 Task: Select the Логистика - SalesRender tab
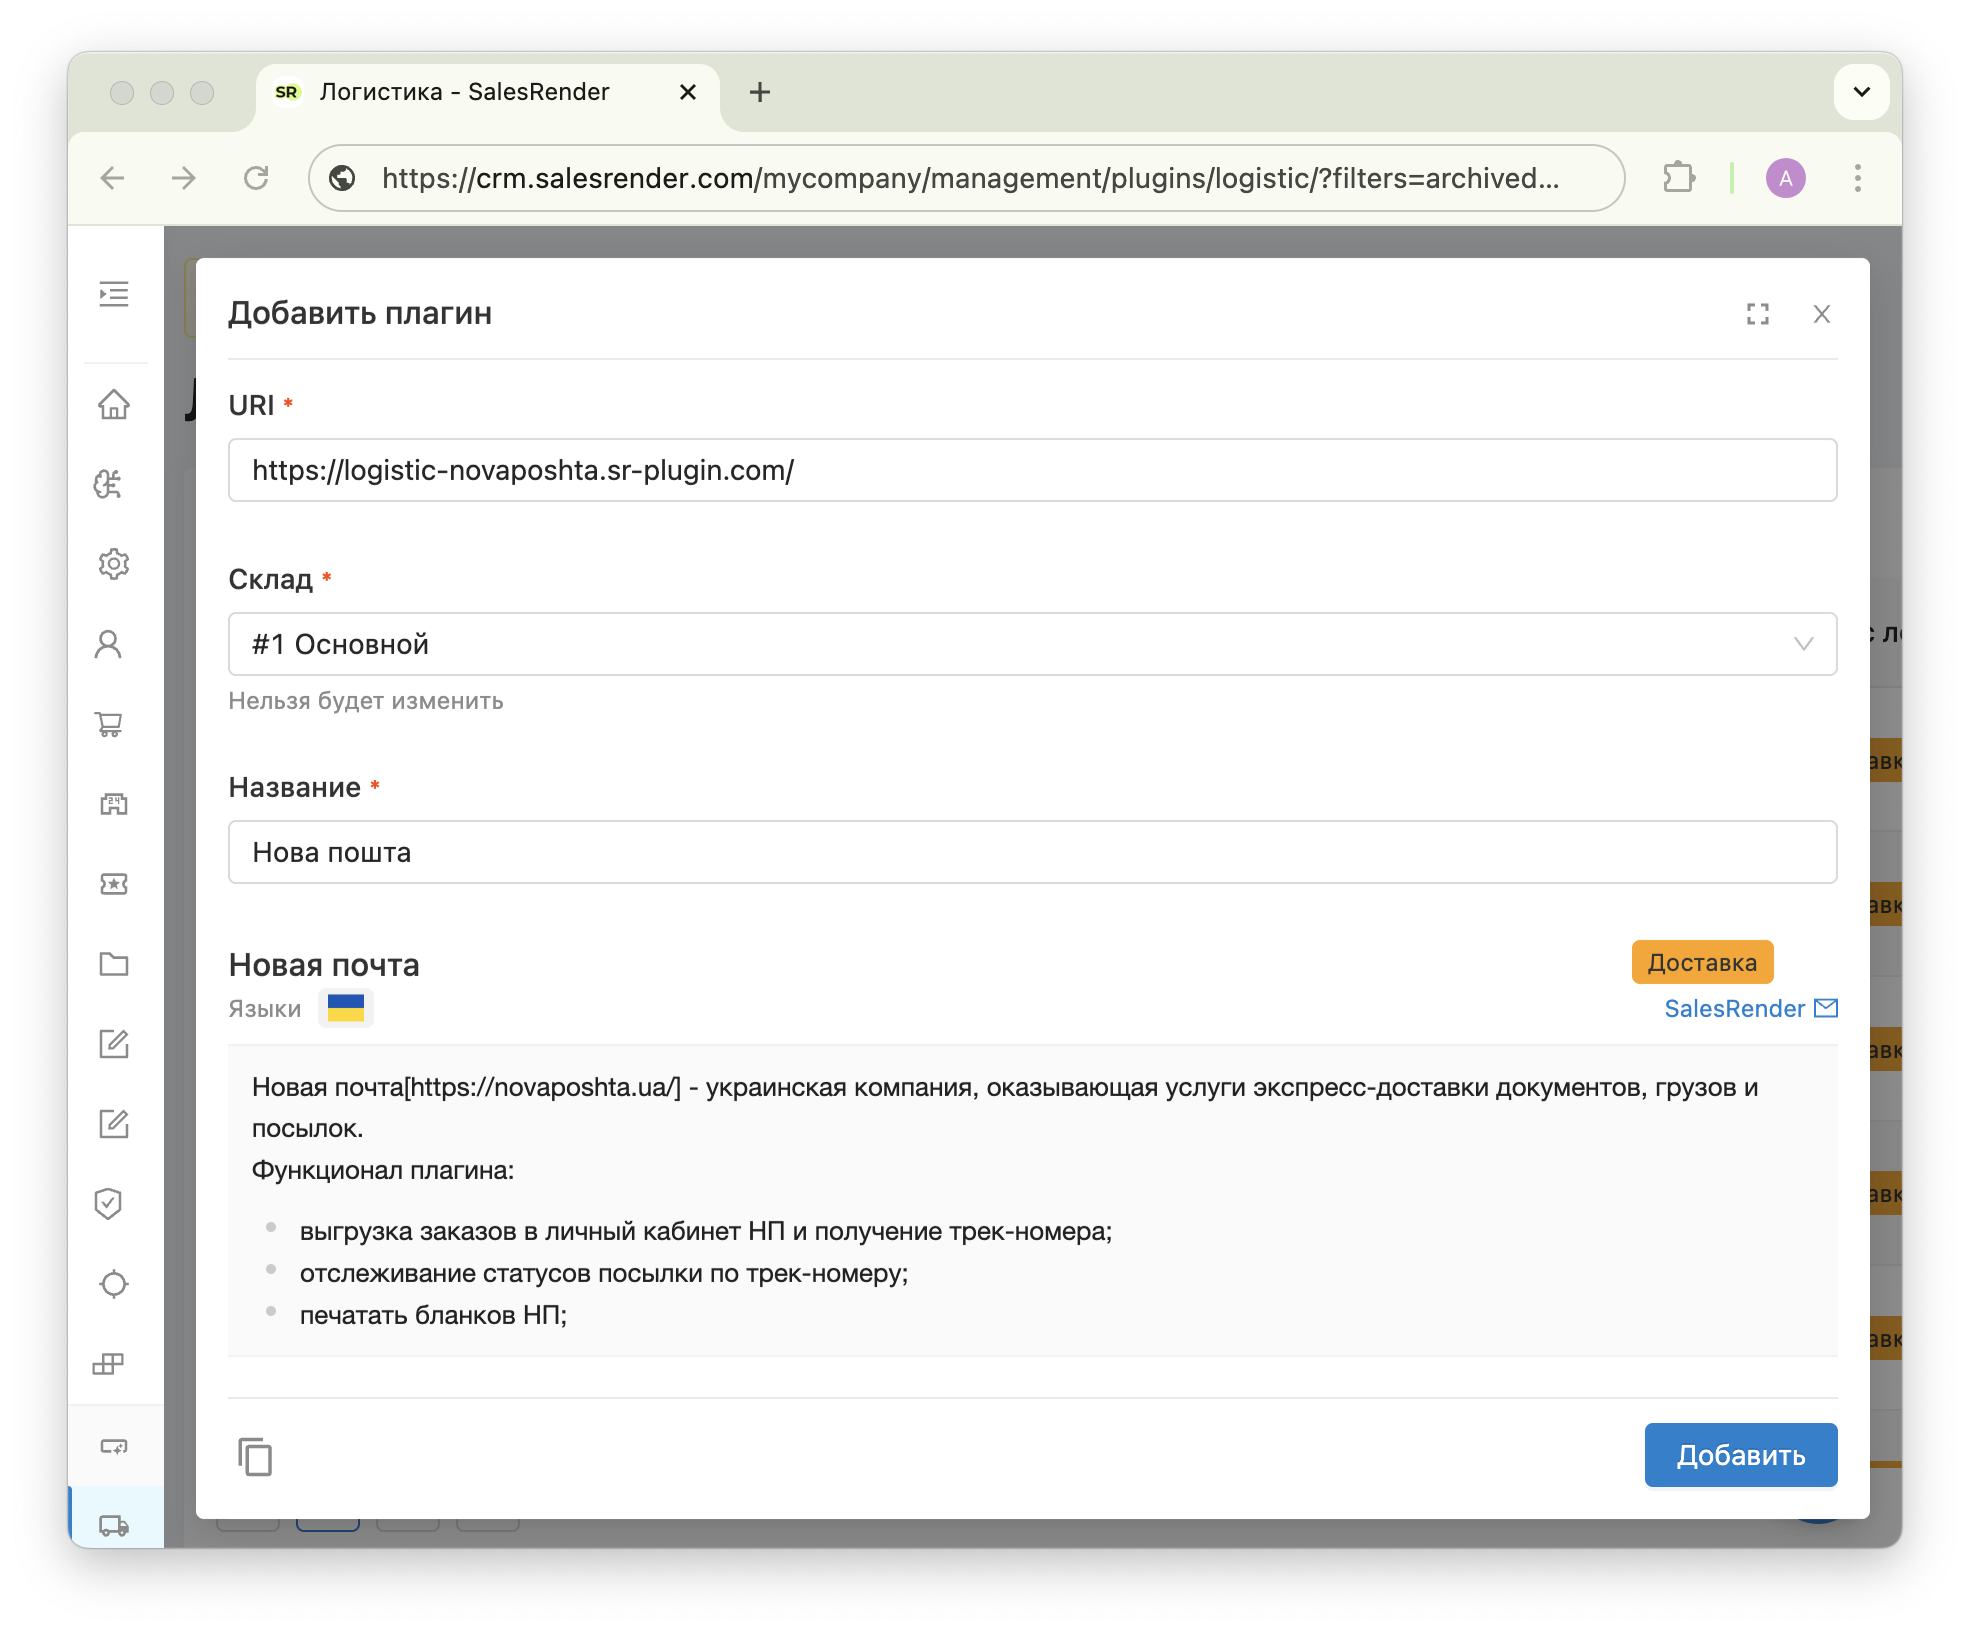(464, 92)
